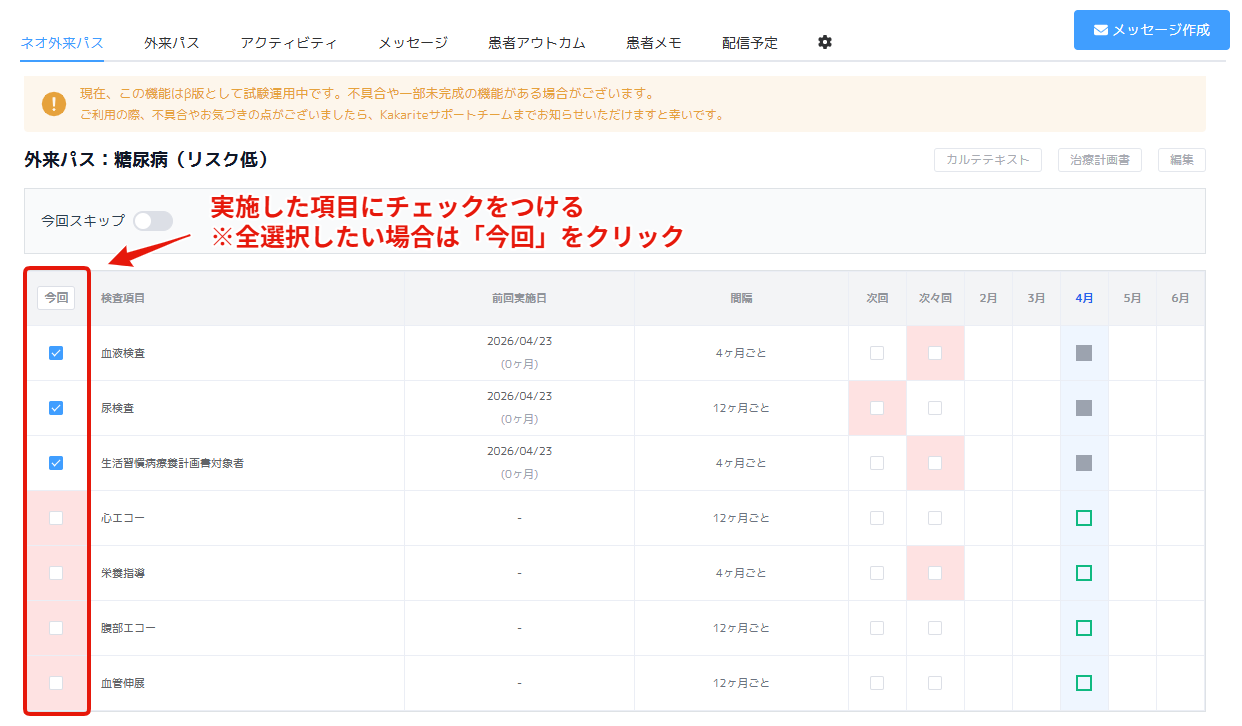Image resolution: width=1242 pixels, height=726 pixels.
Task: Click the green April square for 血管伸展
Action: tap(1084, 683)
